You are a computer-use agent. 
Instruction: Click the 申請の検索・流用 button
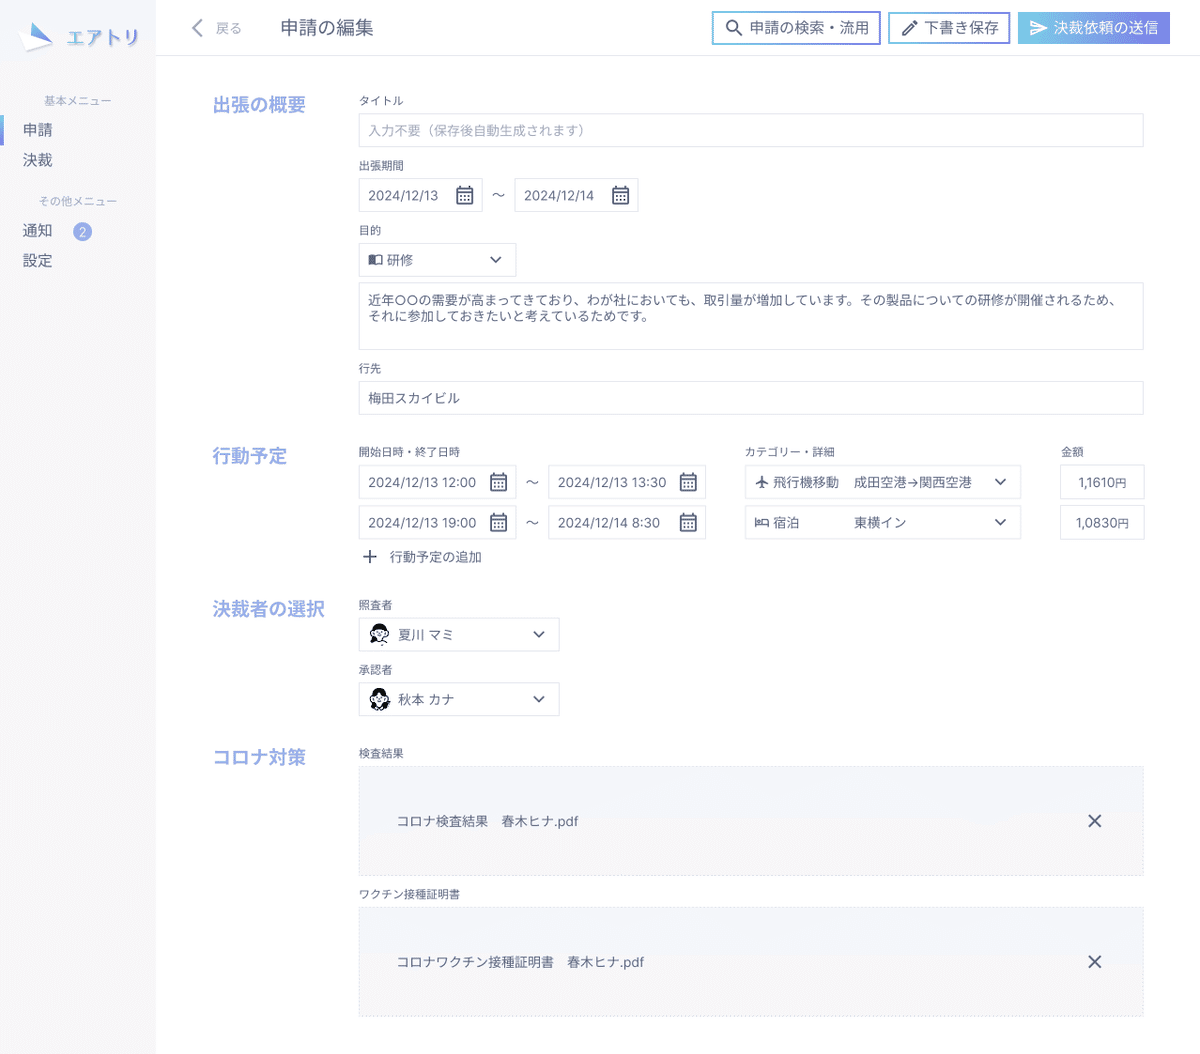pyautogui.click(x=796, y=28)
